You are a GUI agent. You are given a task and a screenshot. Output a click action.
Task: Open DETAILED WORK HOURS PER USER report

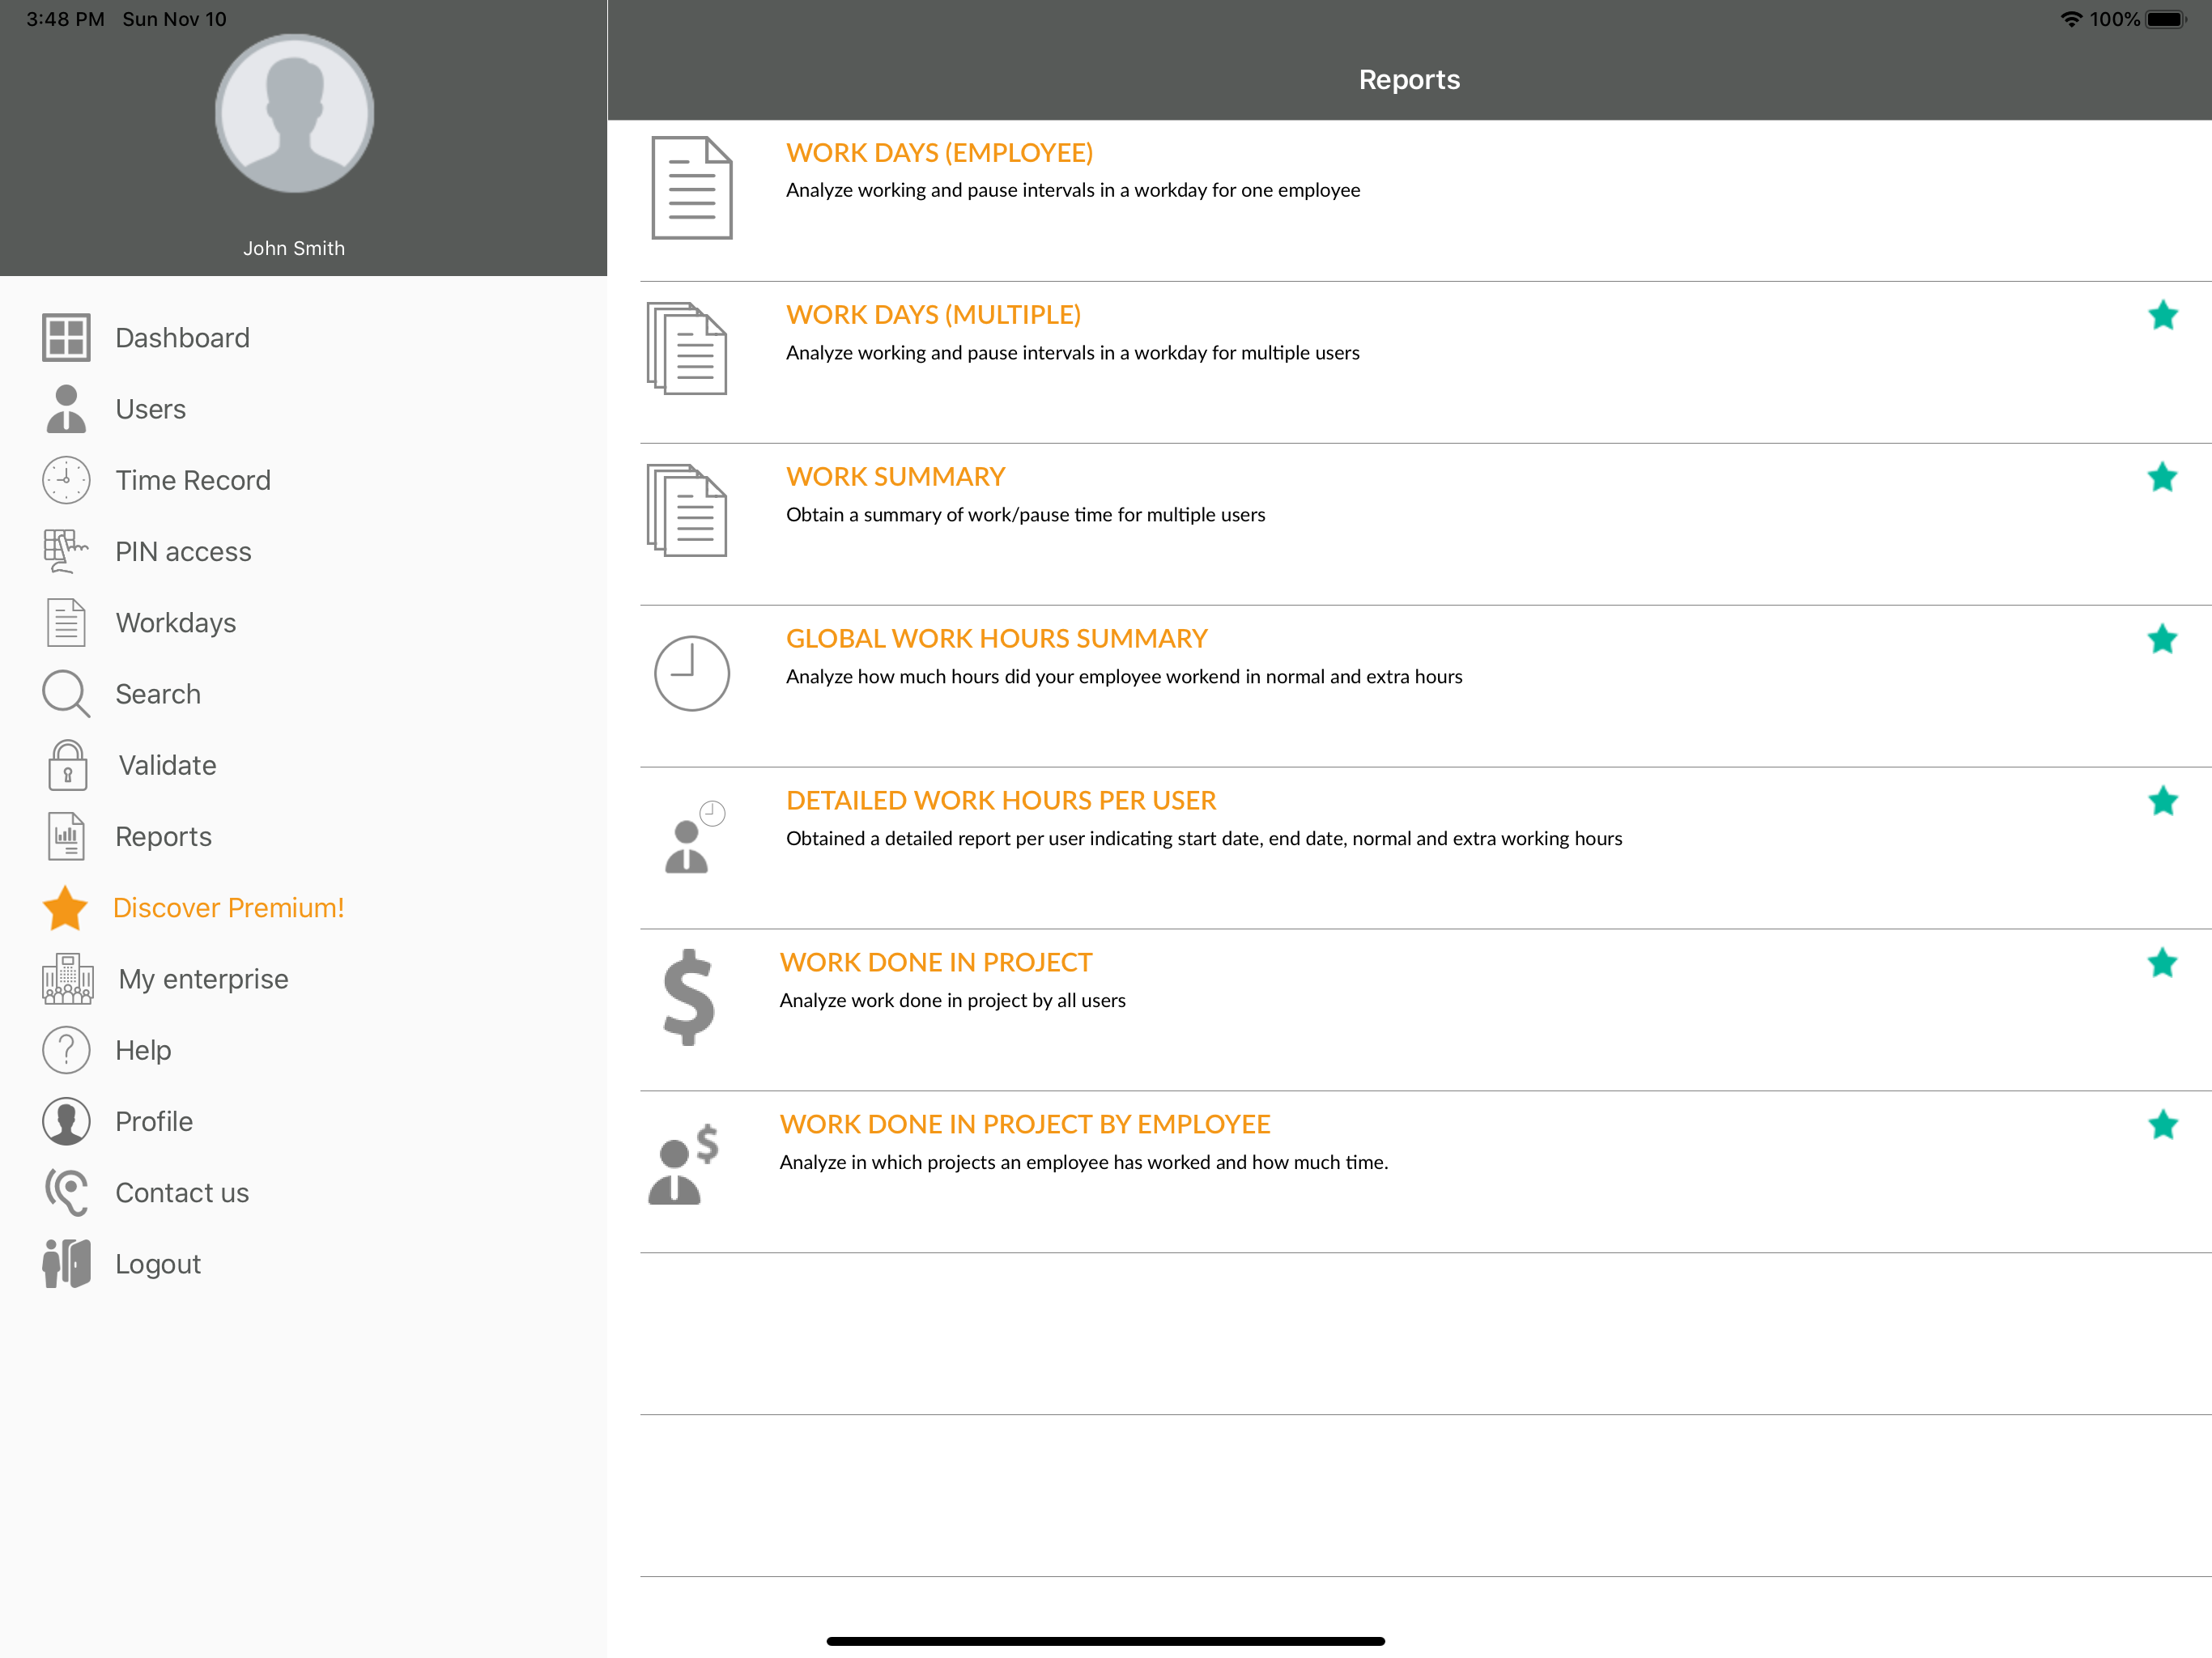1000,800
